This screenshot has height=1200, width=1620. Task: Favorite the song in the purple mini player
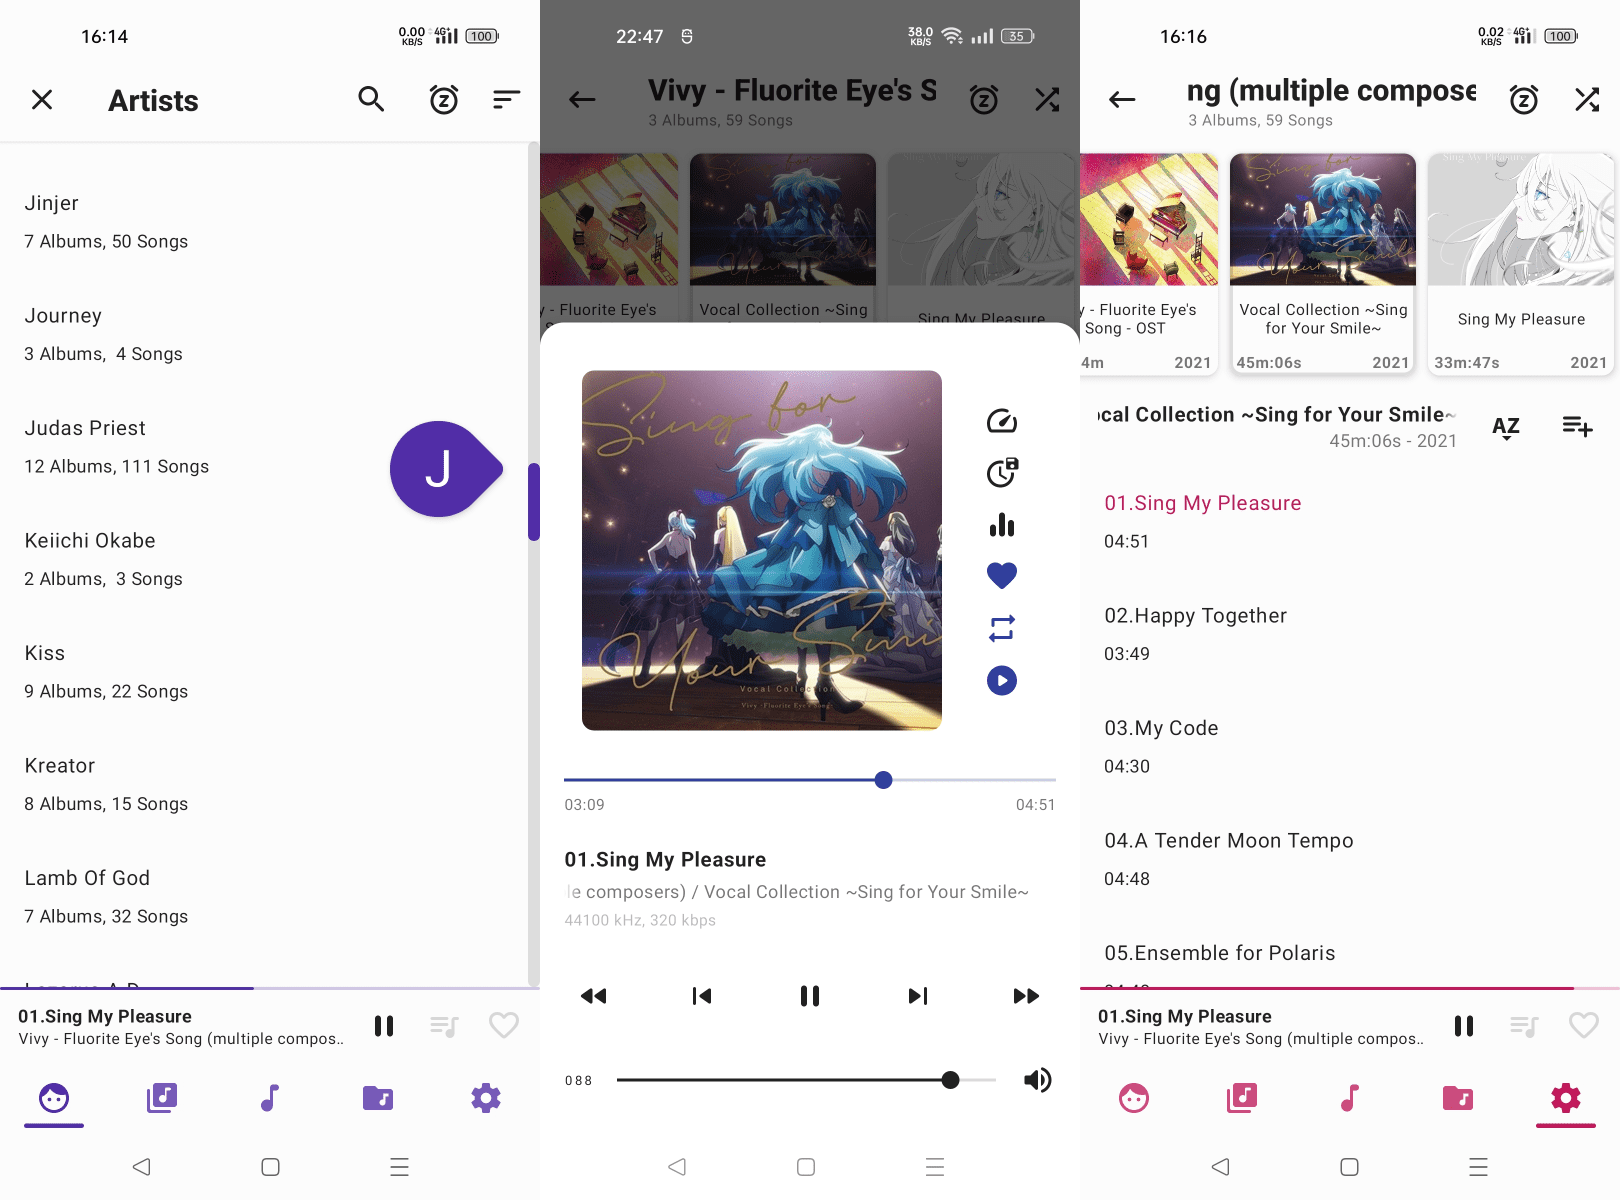[x=504, y=1025]
